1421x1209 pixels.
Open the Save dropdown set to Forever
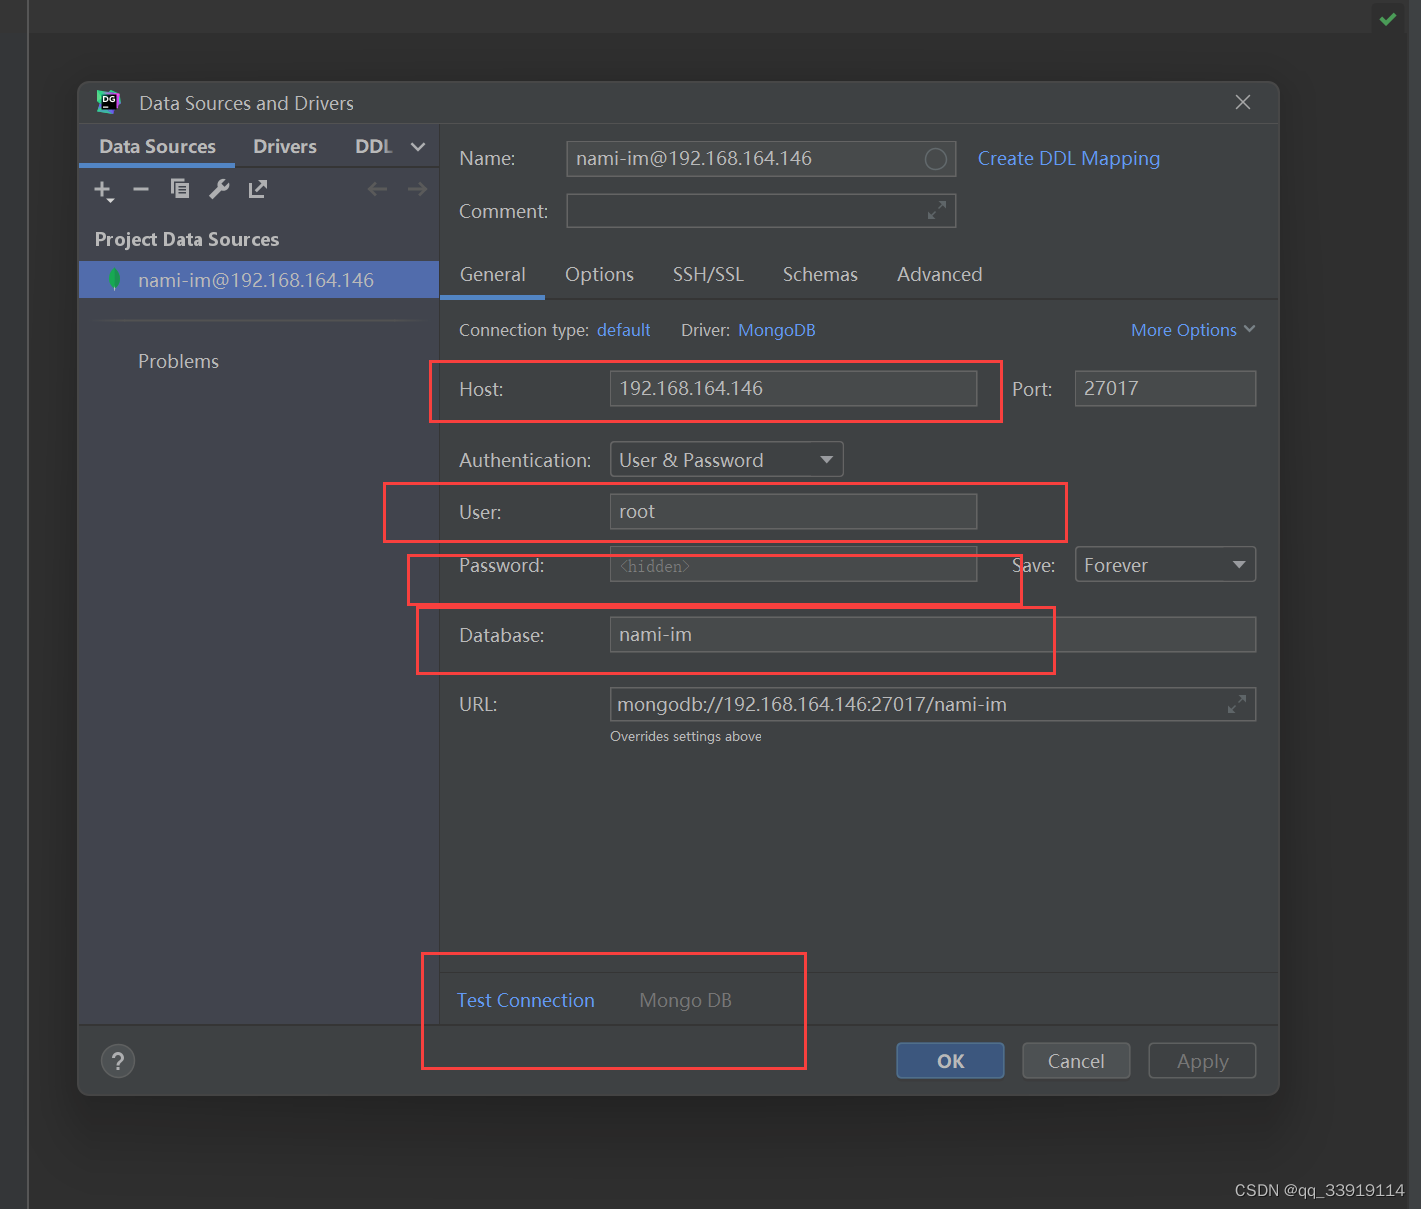click(x=1164, y=564)
